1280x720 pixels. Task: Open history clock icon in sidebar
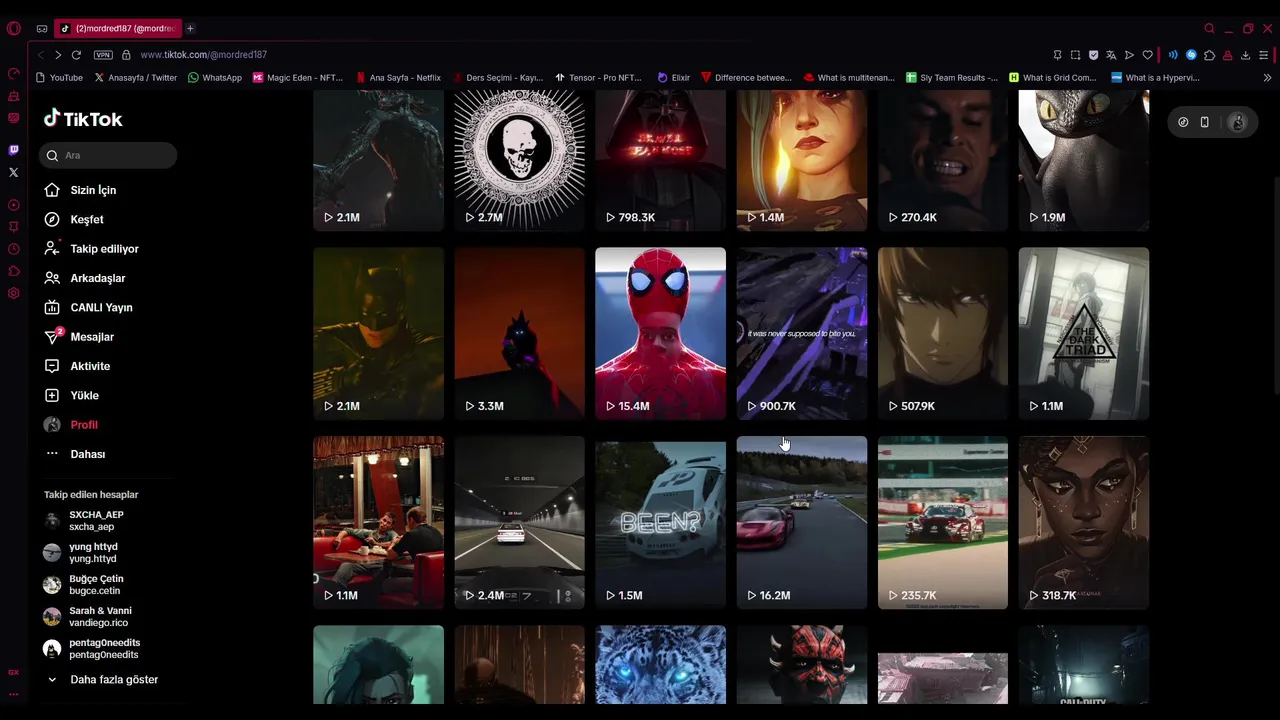(13, 249)
